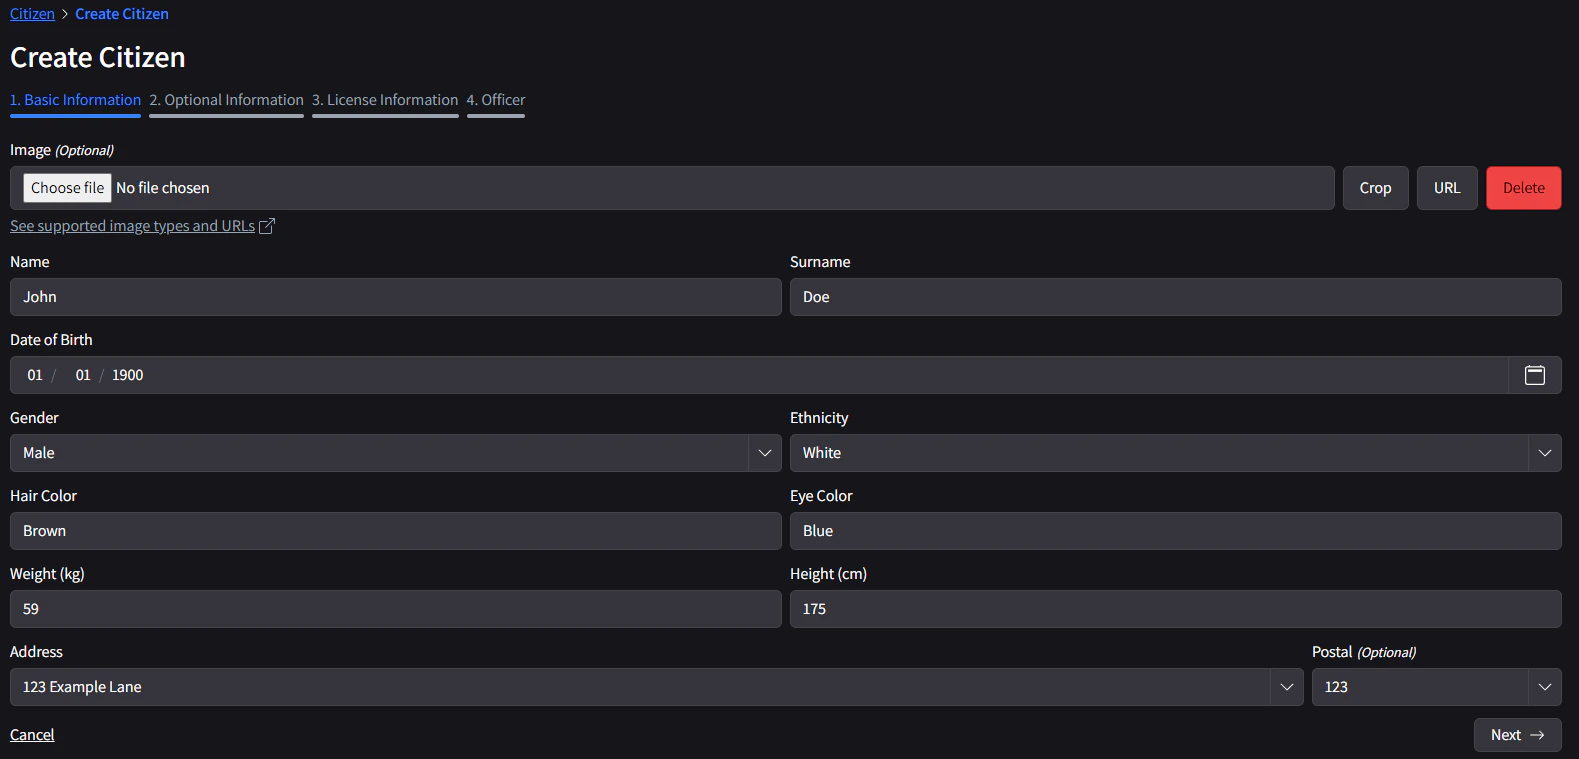Viewport: 1579px width, 759px height.
Task: Click the next arrow icon on the Next button
Action: tap(1538, 734)
